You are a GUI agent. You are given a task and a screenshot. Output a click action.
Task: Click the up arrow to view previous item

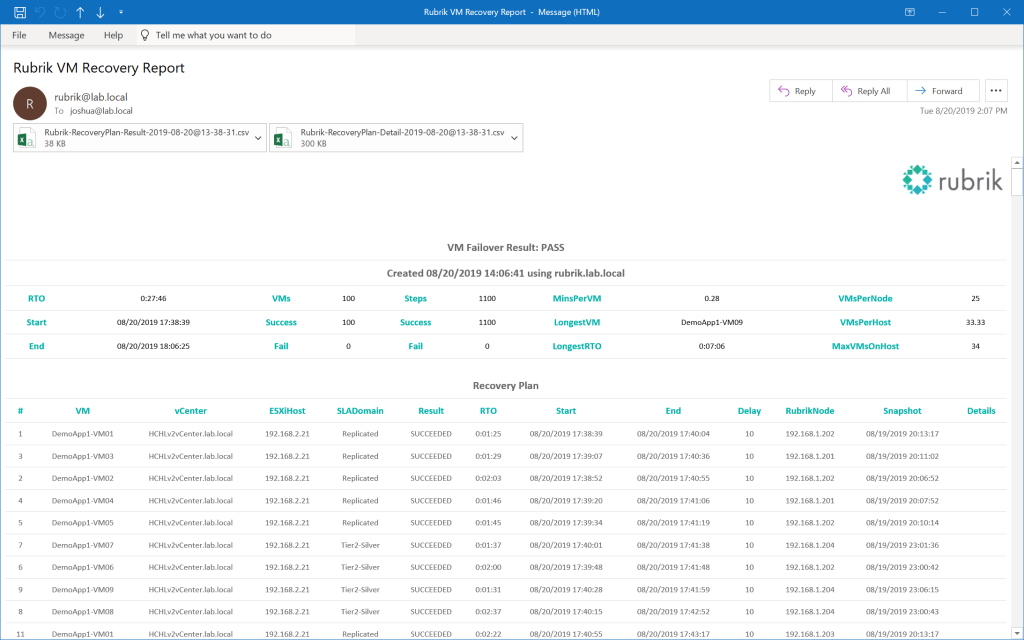coord(80,12)
